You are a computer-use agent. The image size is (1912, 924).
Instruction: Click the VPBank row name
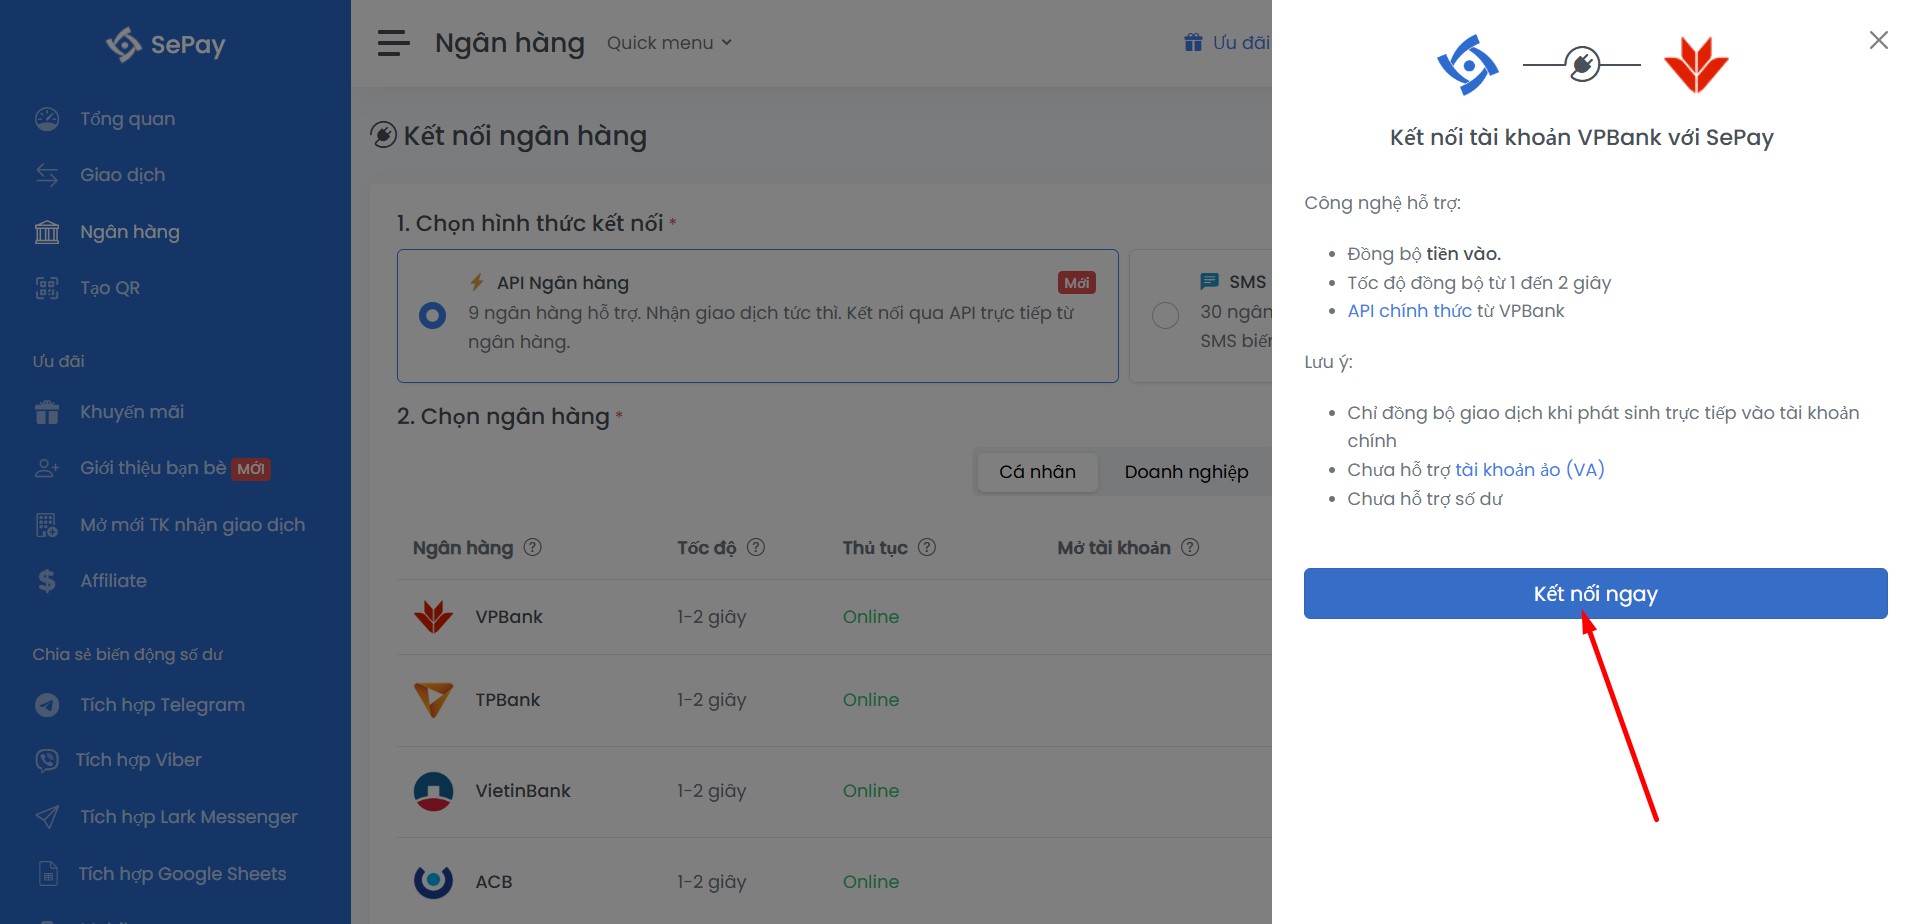point(509,617)
